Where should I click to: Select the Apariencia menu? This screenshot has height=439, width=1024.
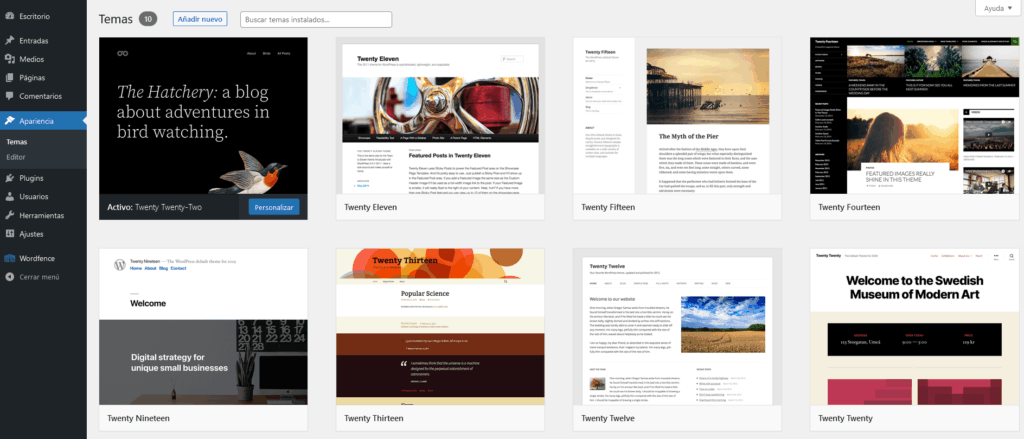click(43, 121)
